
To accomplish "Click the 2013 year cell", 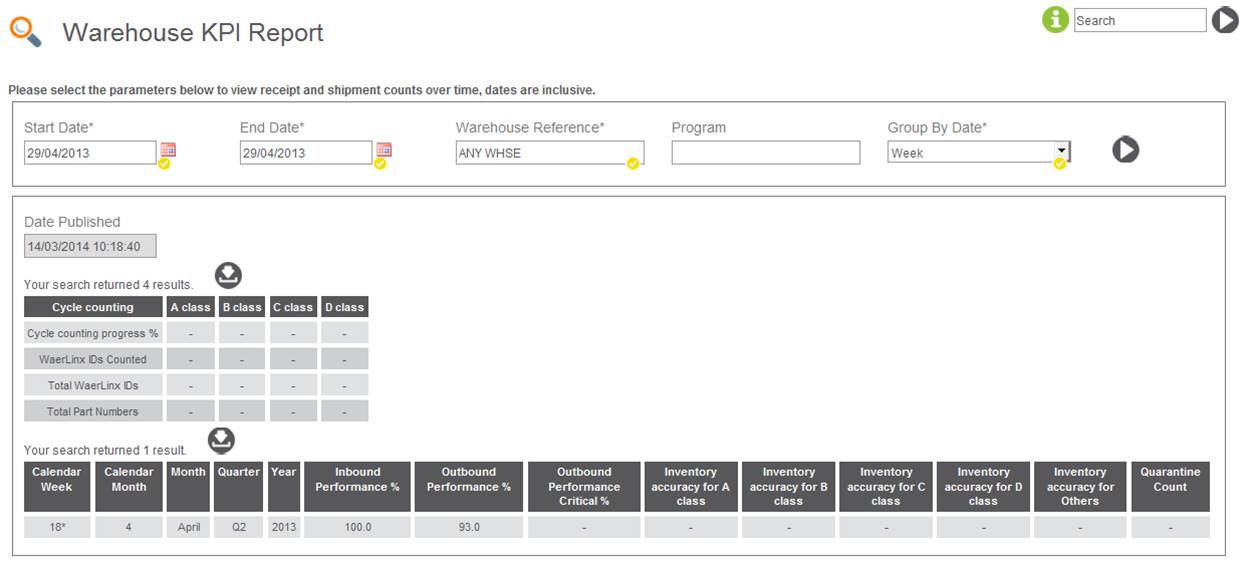I will point(284,527).
